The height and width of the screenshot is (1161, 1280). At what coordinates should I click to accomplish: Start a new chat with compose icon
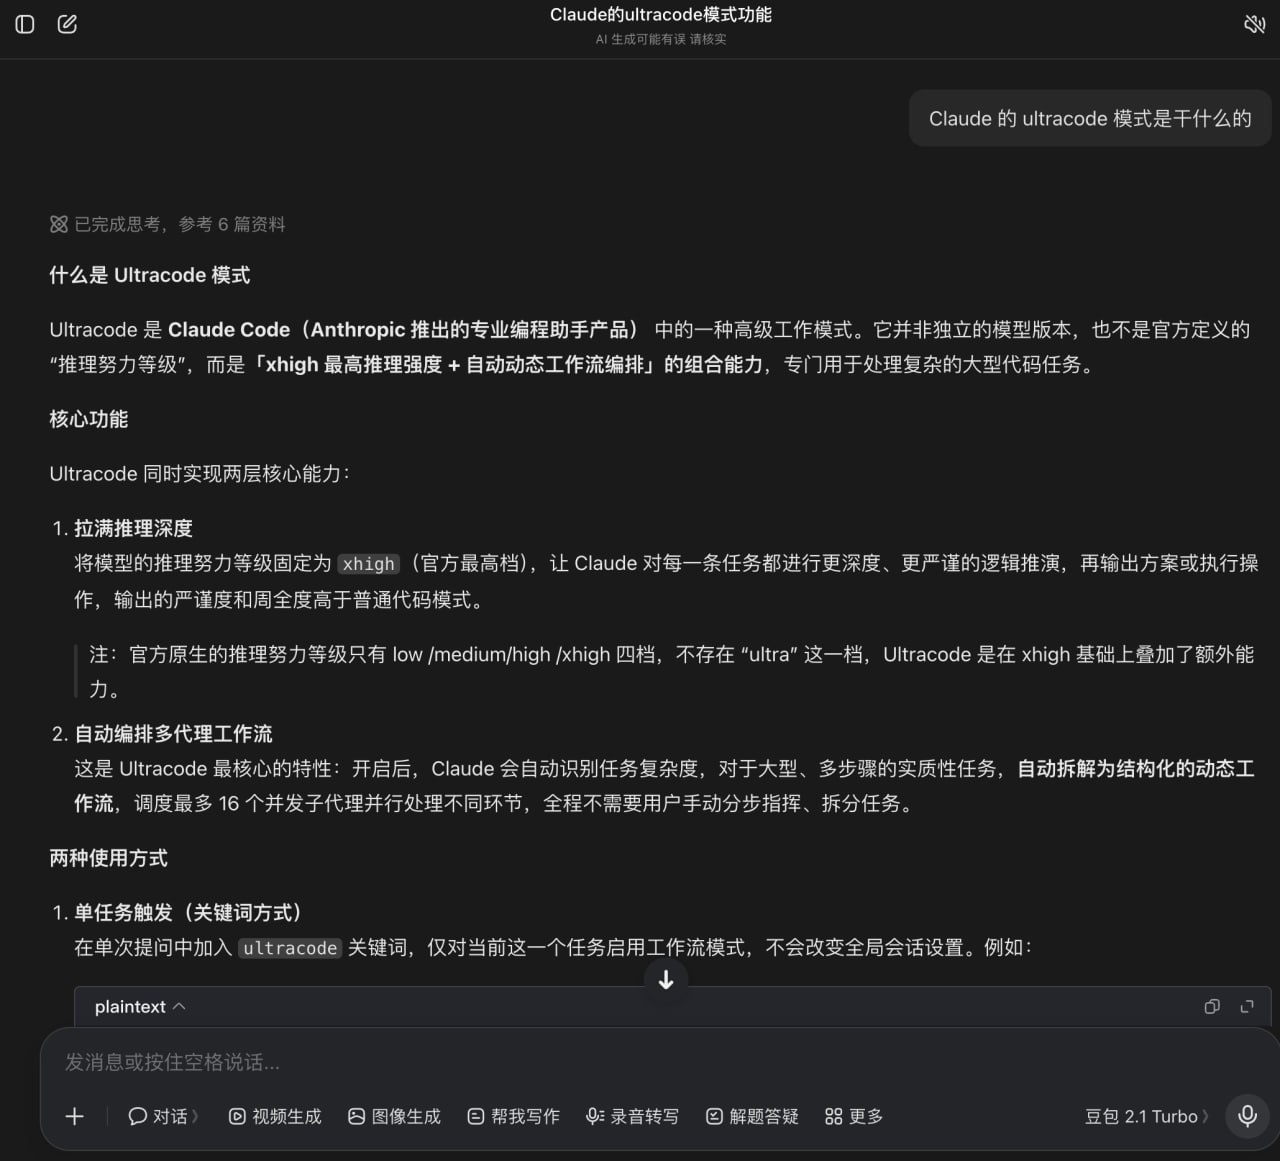click(67, 24)
